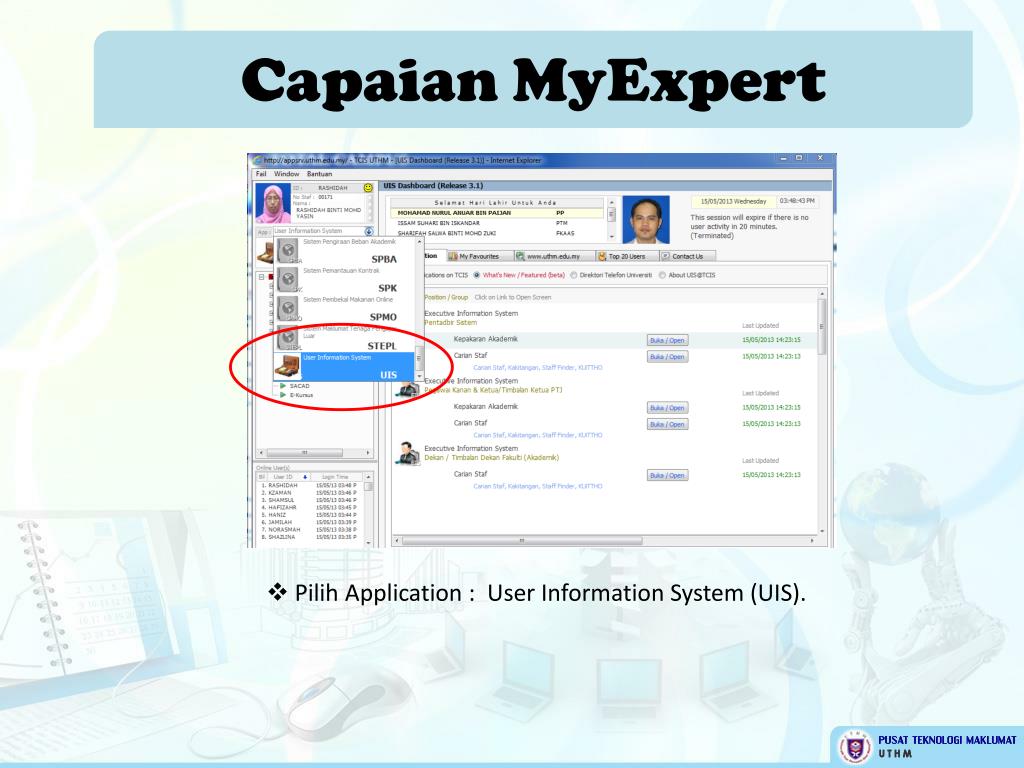Select ISSAM SUHARI BIN ISKANDAR birthday row
Viewport: 1024px width, 768px height.
point(497,223)
